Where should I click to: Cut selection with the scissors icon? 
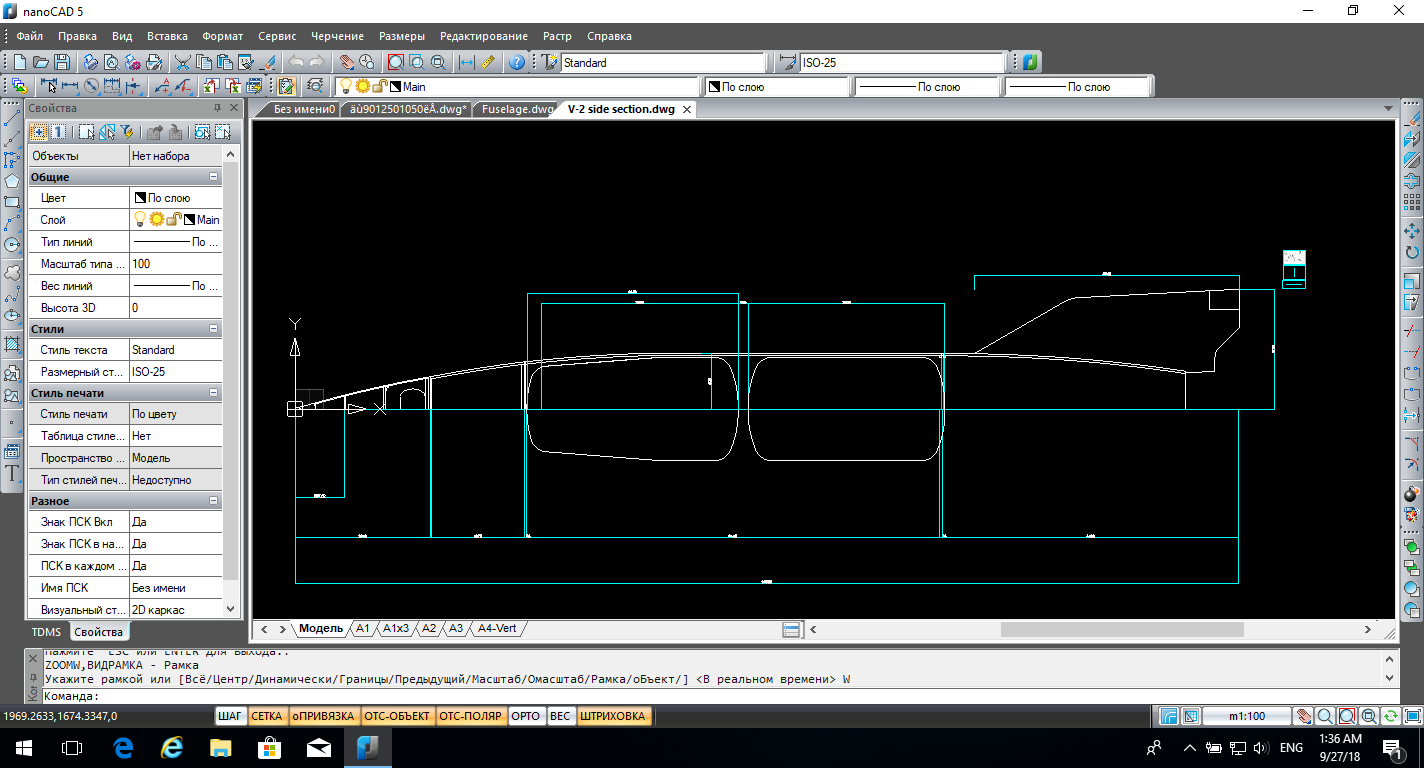tap(183, 62)
